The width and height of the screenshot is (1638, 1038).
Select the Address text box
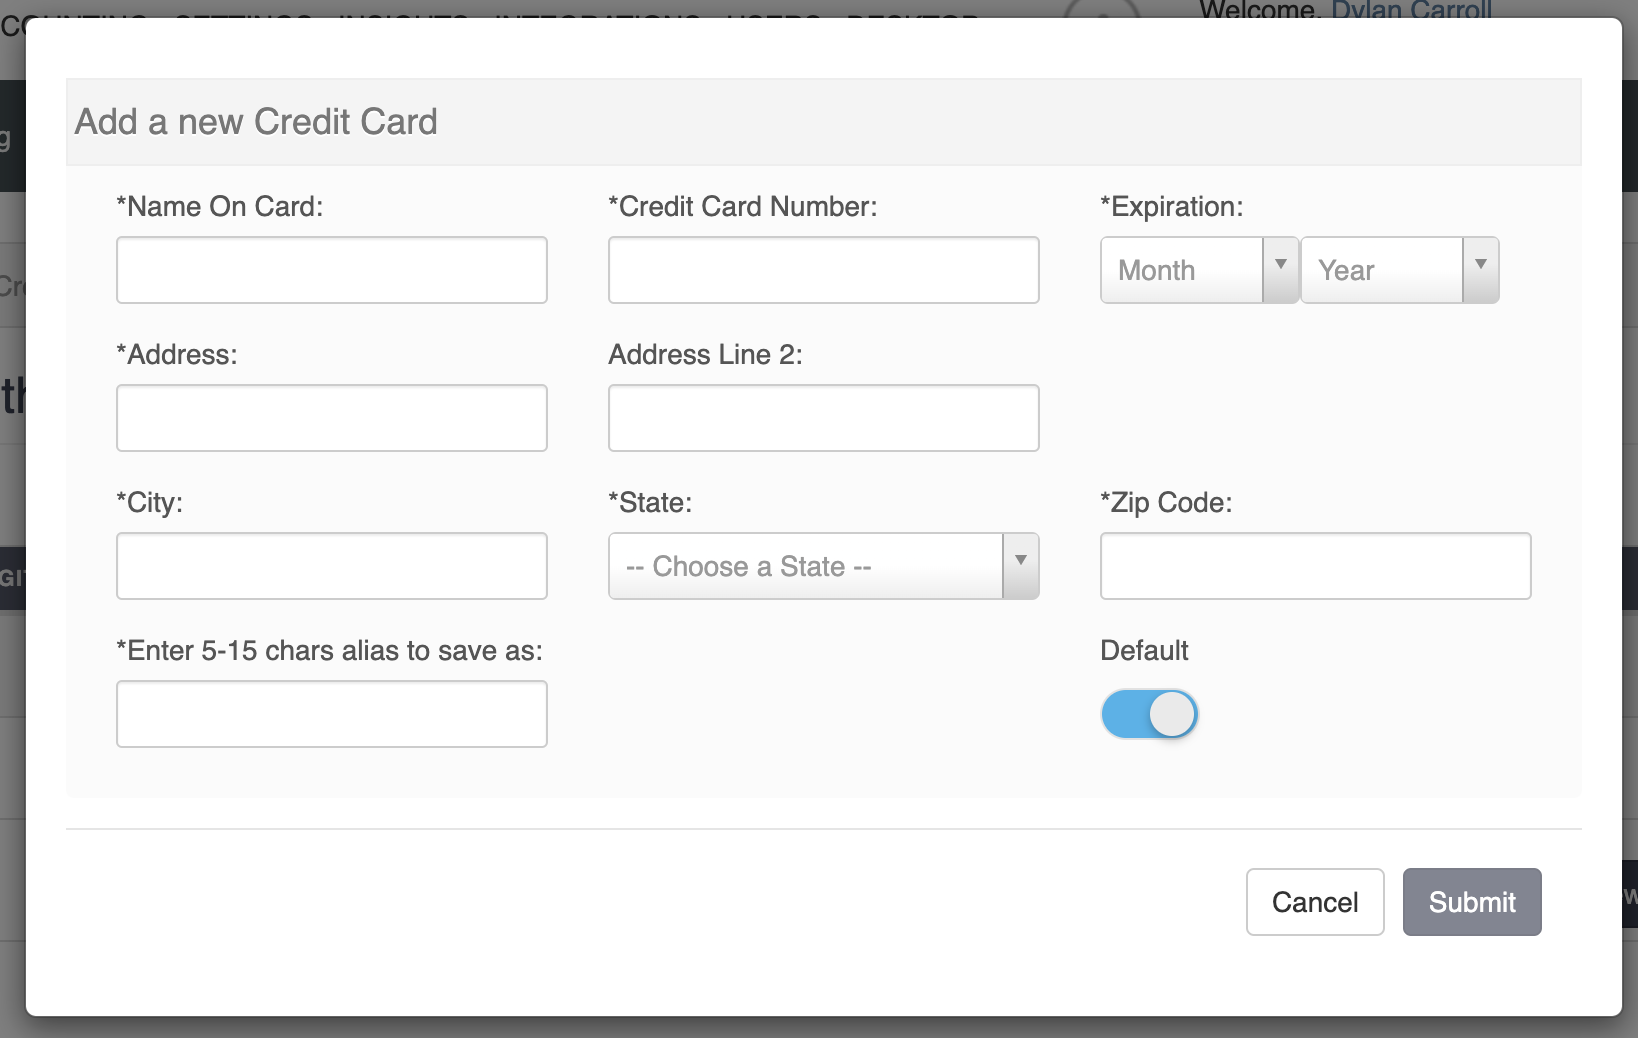point(332,418)
